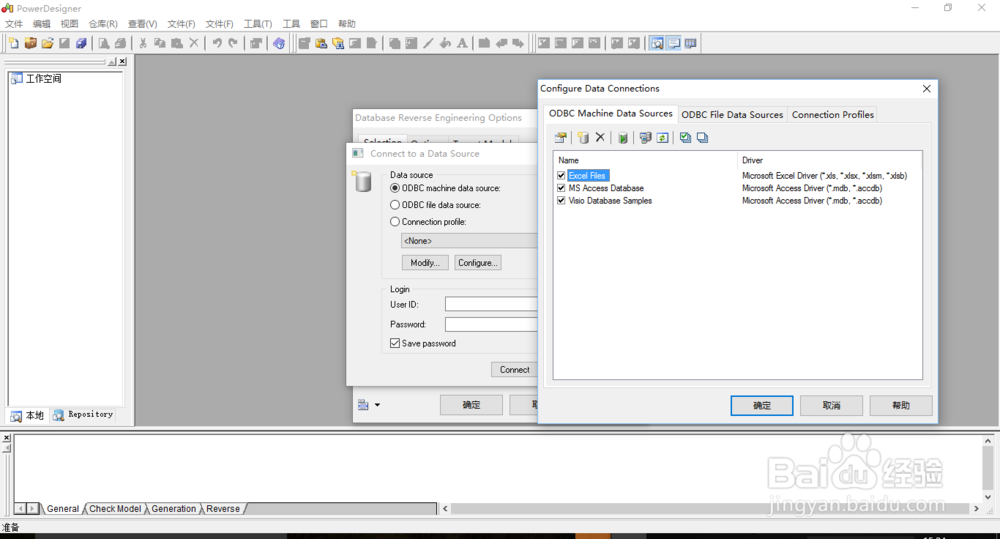Open the 视图 menu
The width and height of the screenshot is (1000, 539).
pyautogui.click(x=69, y=24)
